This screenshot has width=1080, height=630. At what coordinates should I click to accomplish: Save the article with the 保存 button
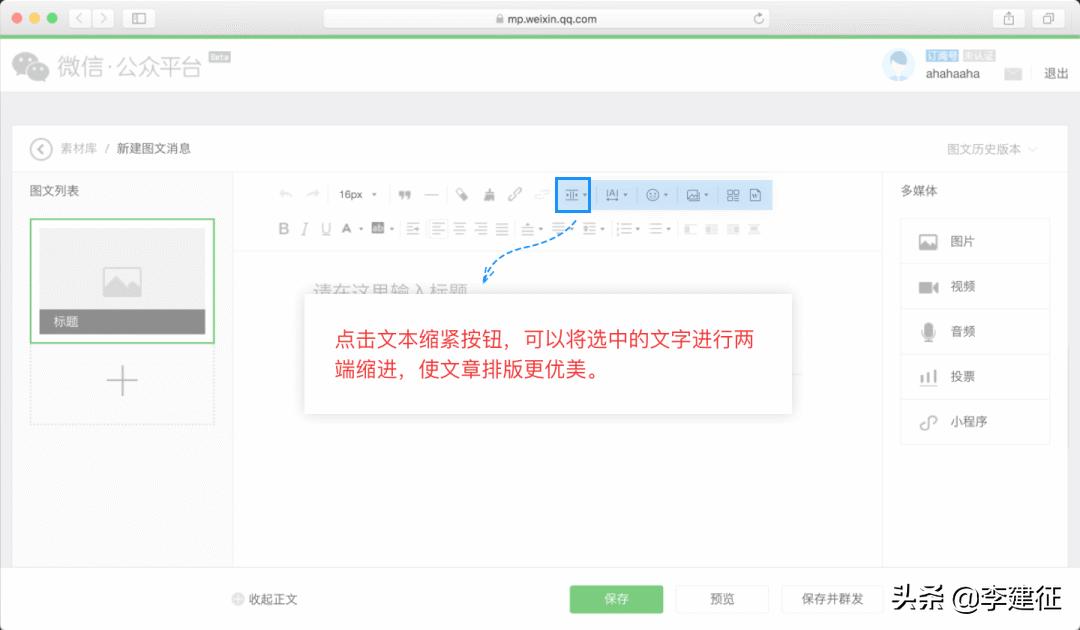click(616, 599)
